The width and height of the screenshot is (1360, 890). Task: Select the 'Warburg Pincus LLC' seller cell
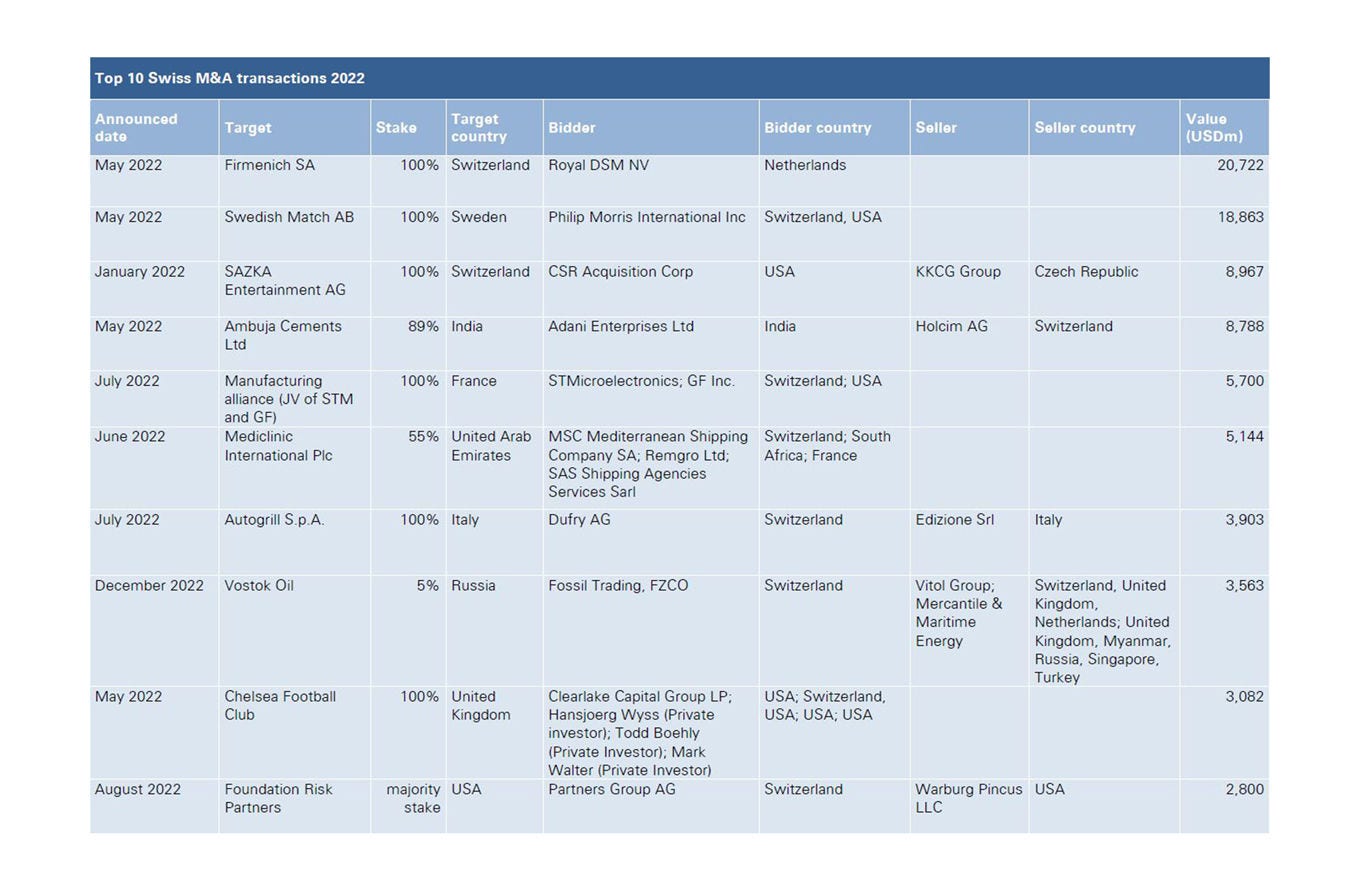[x=968, y=798]
